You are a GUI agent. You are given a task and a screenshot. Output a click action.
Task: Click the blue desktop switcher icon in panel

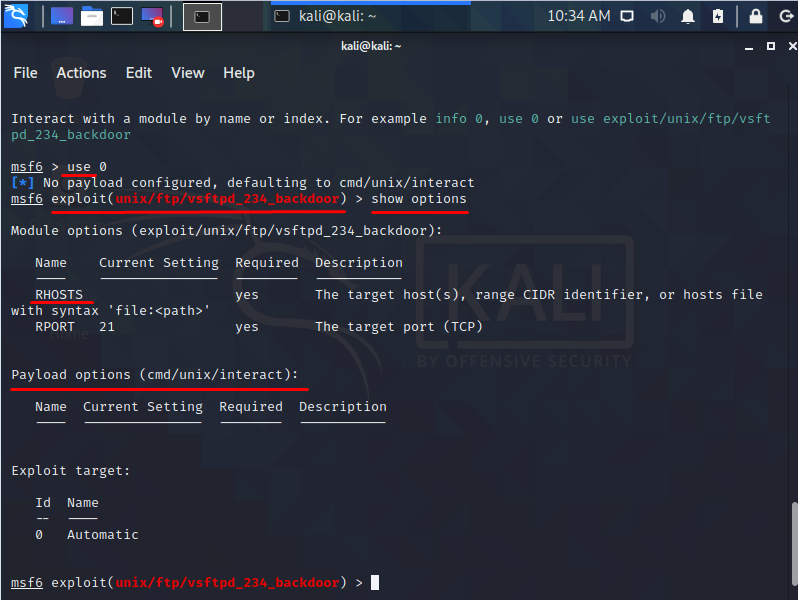pyautogui.click(x=62, y=16)
